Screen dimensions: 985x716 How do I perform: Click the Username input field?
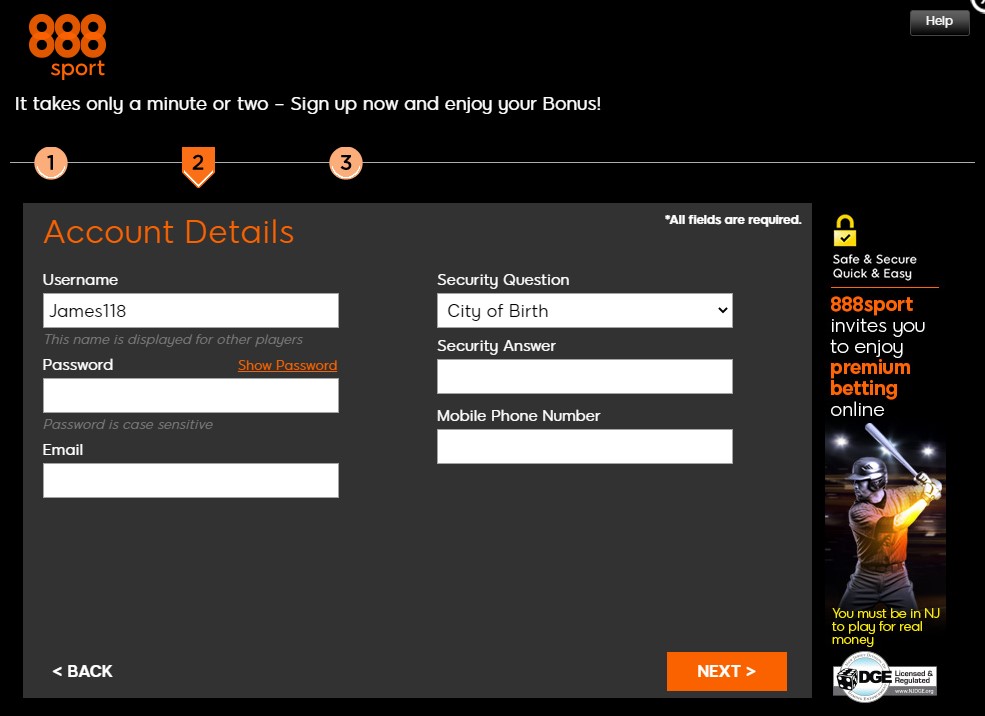pos(191,310)
